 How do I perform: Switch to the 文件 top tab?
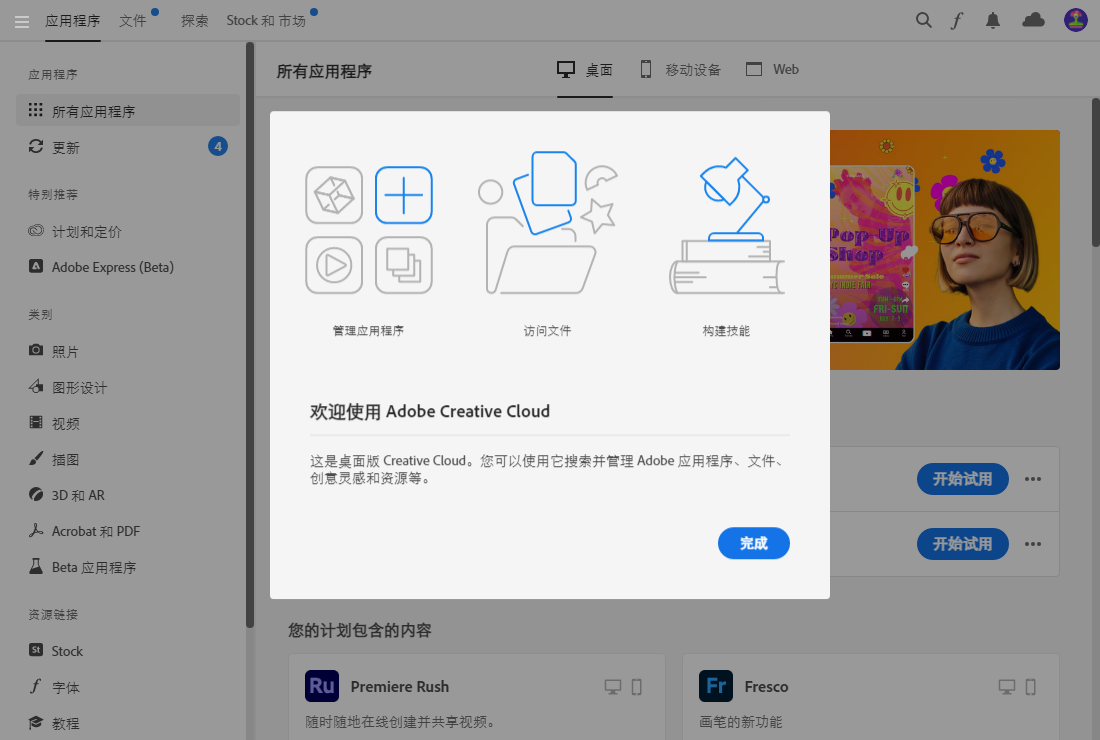pos(133,21)
